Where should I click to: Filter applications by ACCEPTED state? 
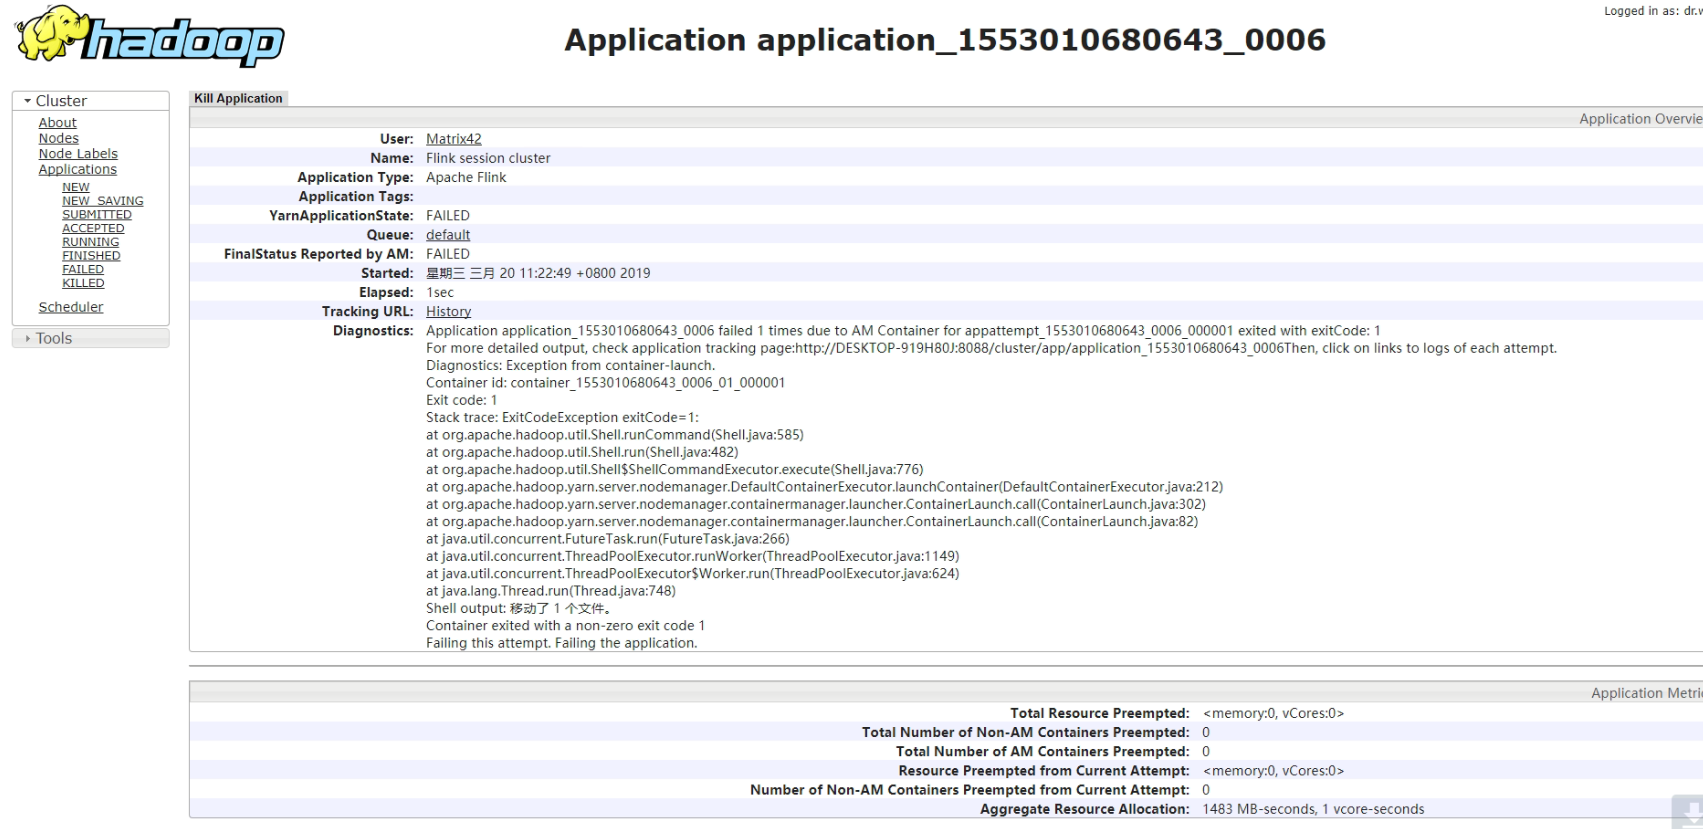(x=93, y=229)
